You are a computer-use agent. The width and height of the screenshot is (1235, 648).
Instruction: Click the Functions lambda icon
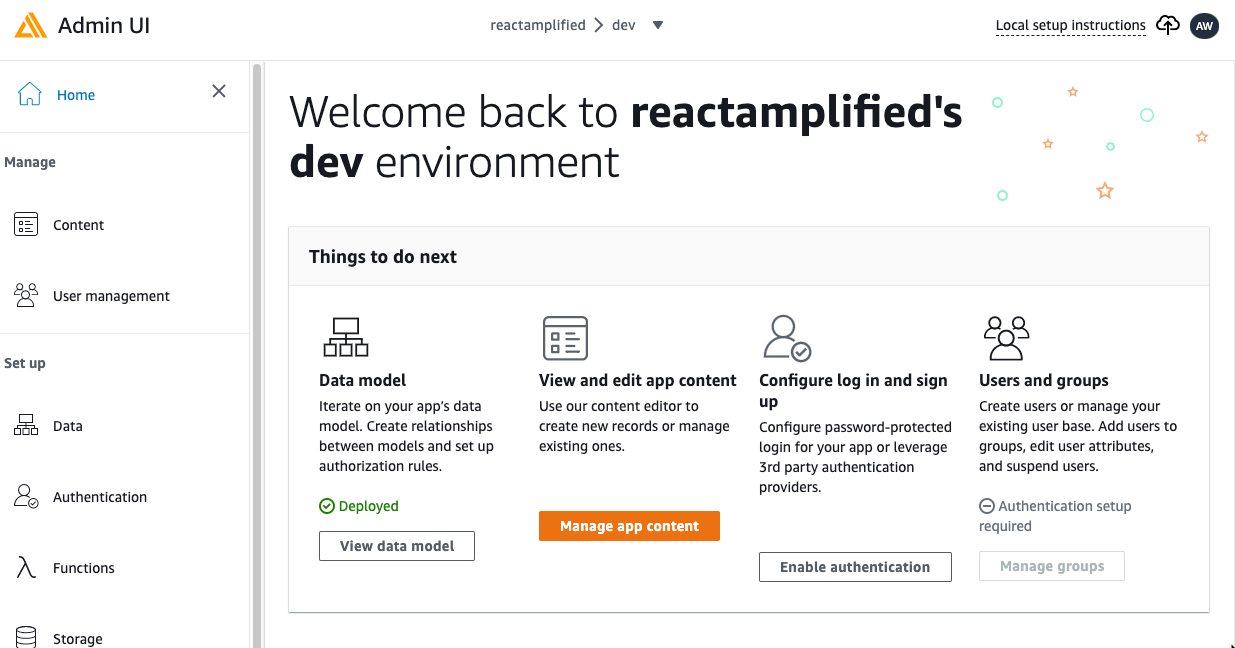(26, 567)
